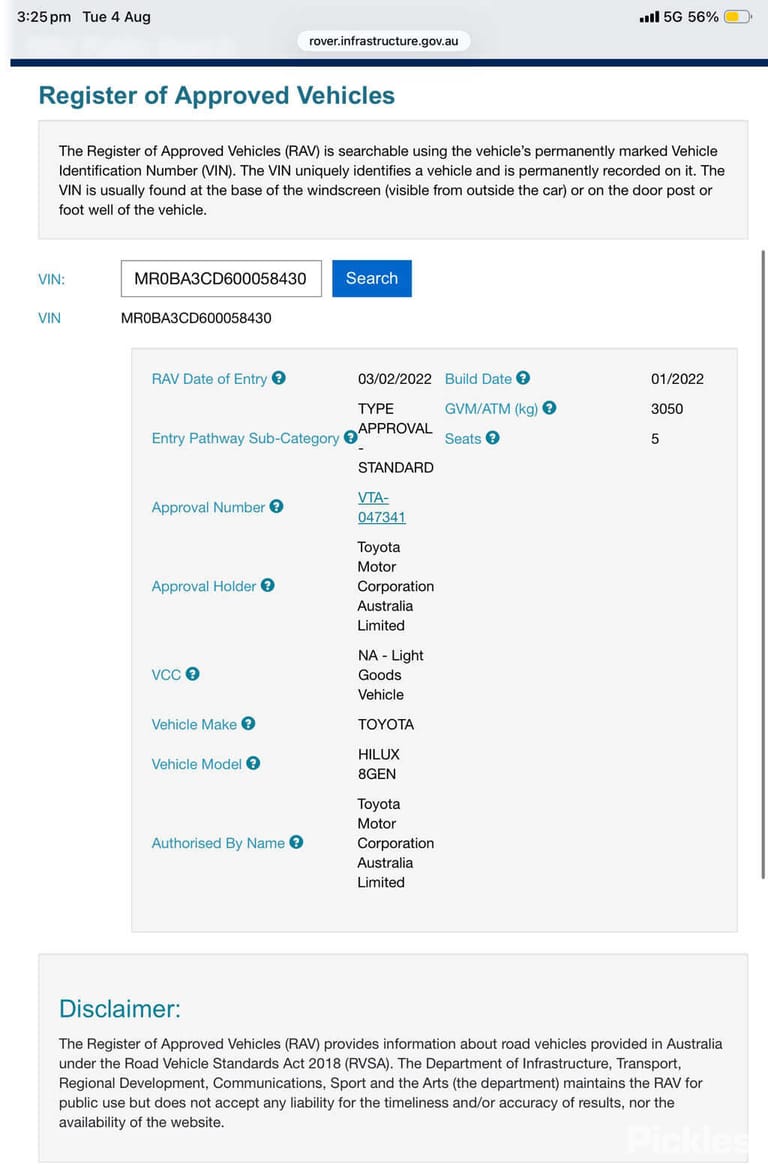Click the Entry Pathway Sub-Category label
This screenshot has height=1169, width=768.
(x=245, y=438)
